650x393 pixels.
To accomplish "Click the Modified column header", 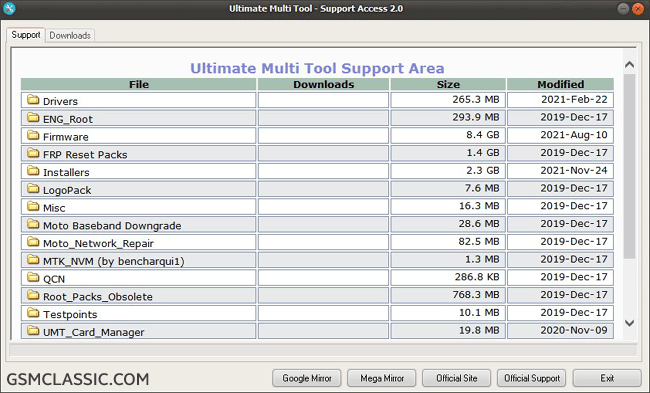I will [x=560, y=84].
